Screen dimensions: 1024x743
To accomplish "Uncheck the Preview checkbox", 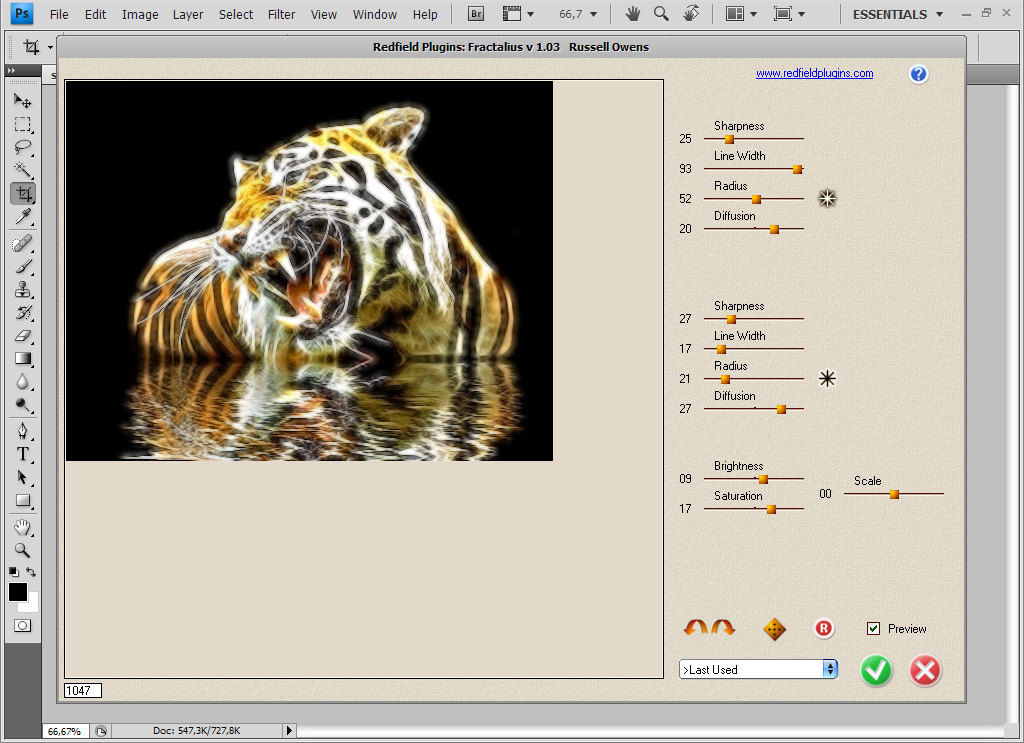I will pos(873,629).
